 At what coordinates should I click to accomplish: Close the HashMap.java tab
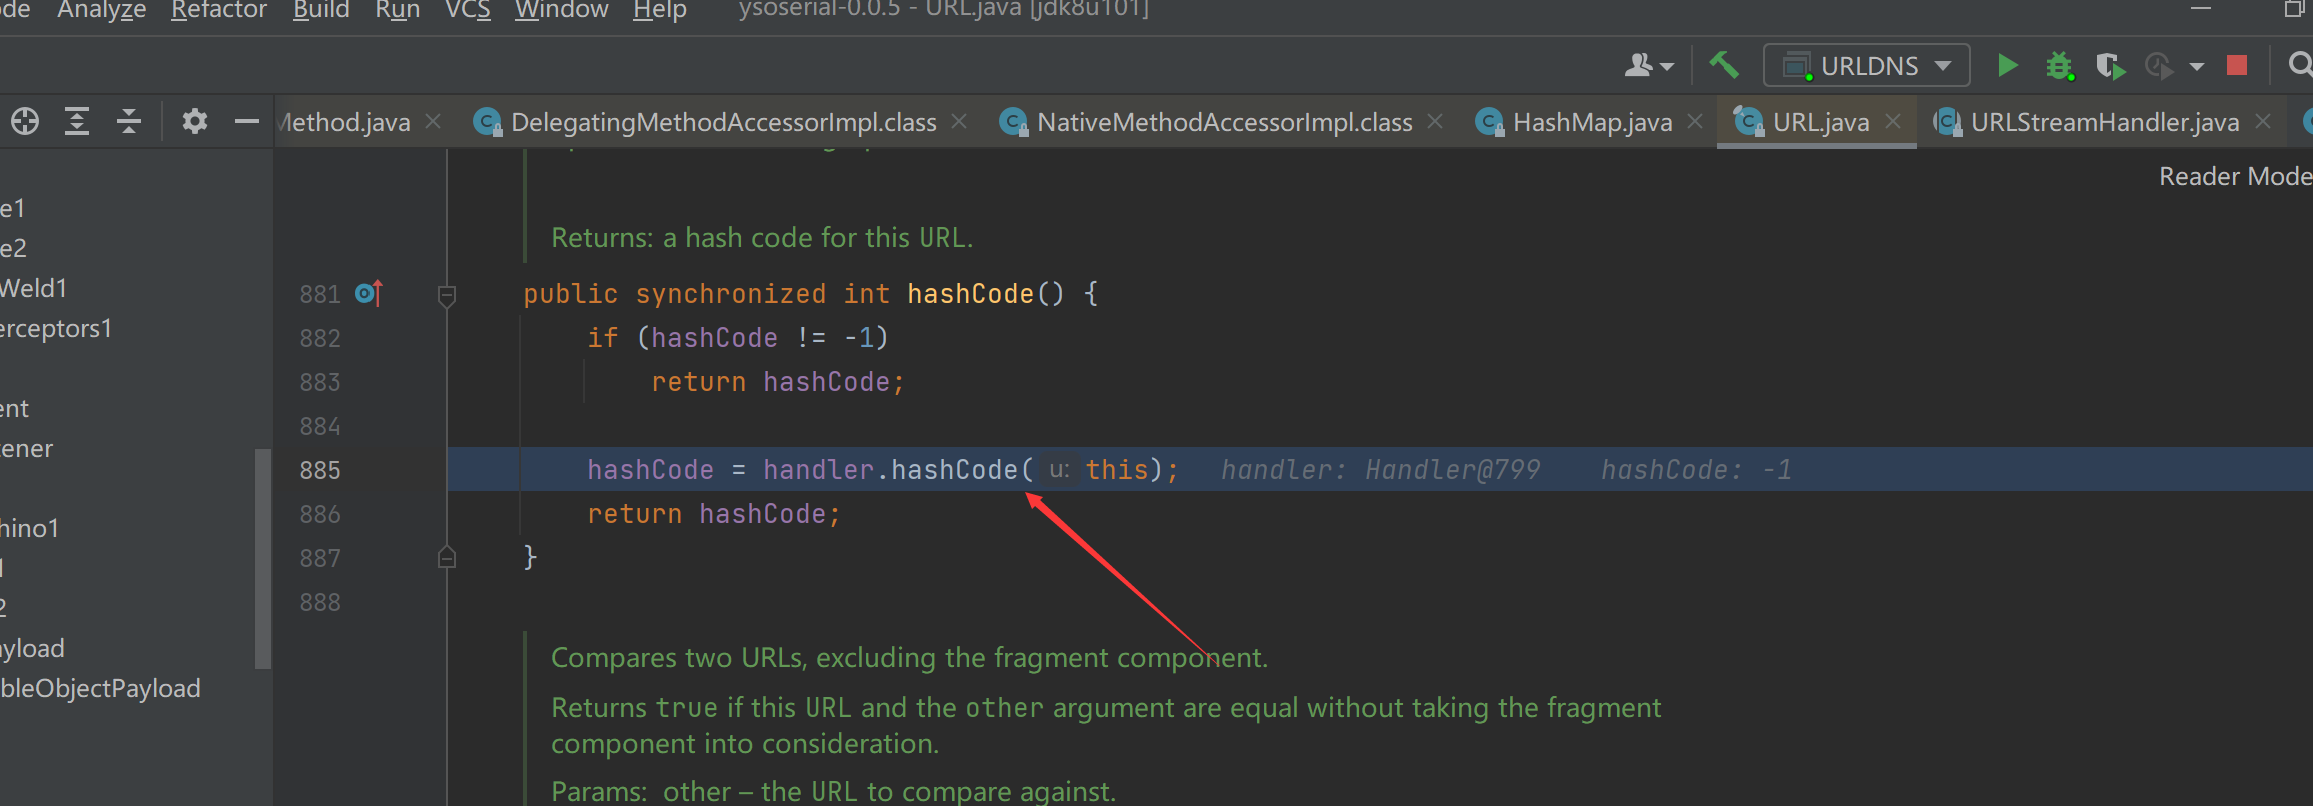(1695, 121)
